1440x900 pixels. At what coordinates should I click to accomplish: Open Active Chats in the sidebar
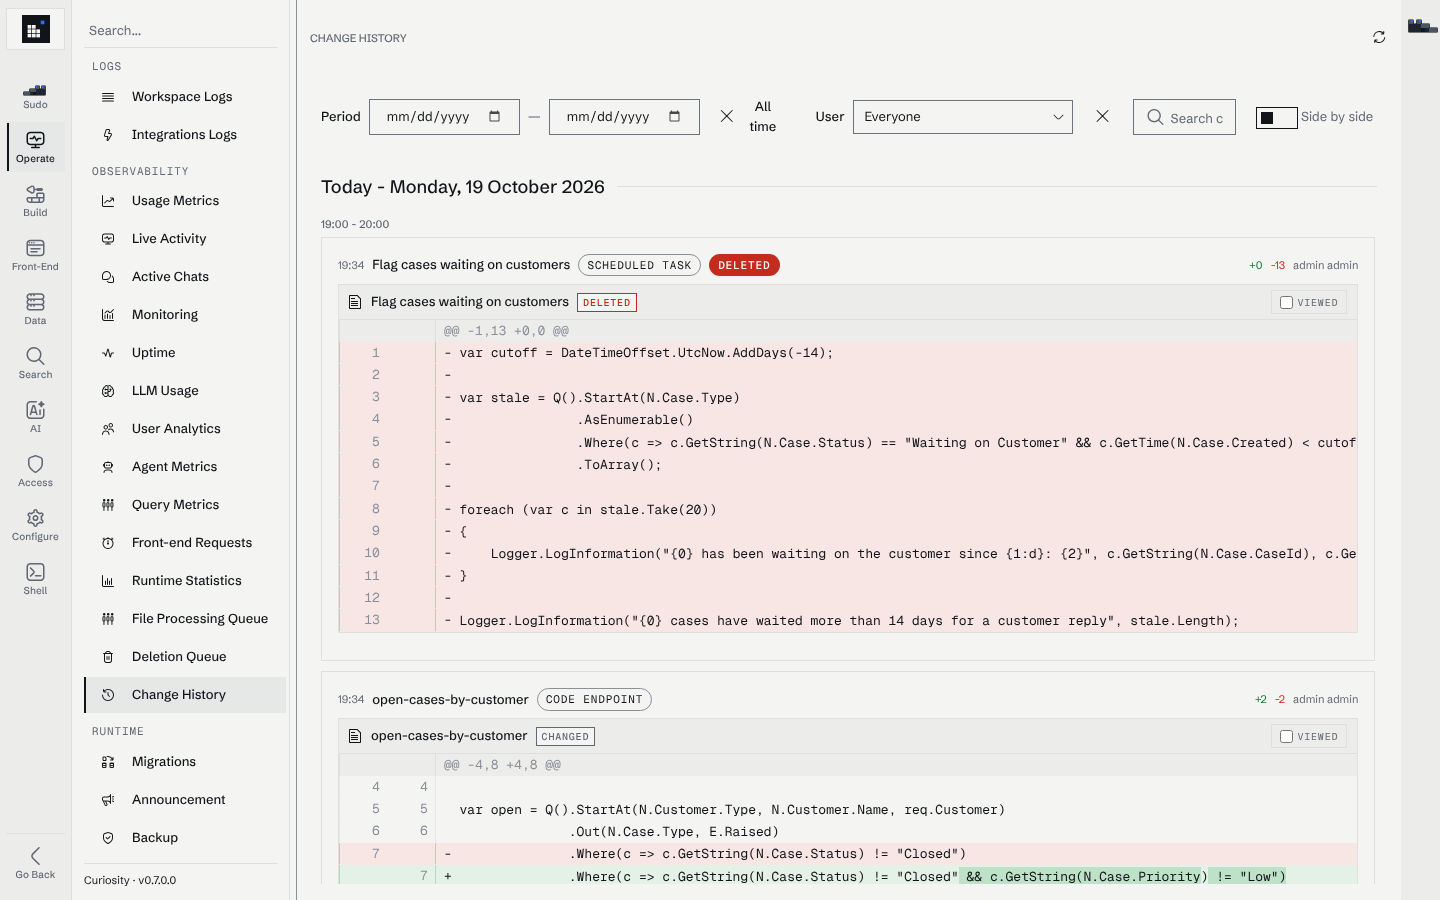click(x=185, y=277)
